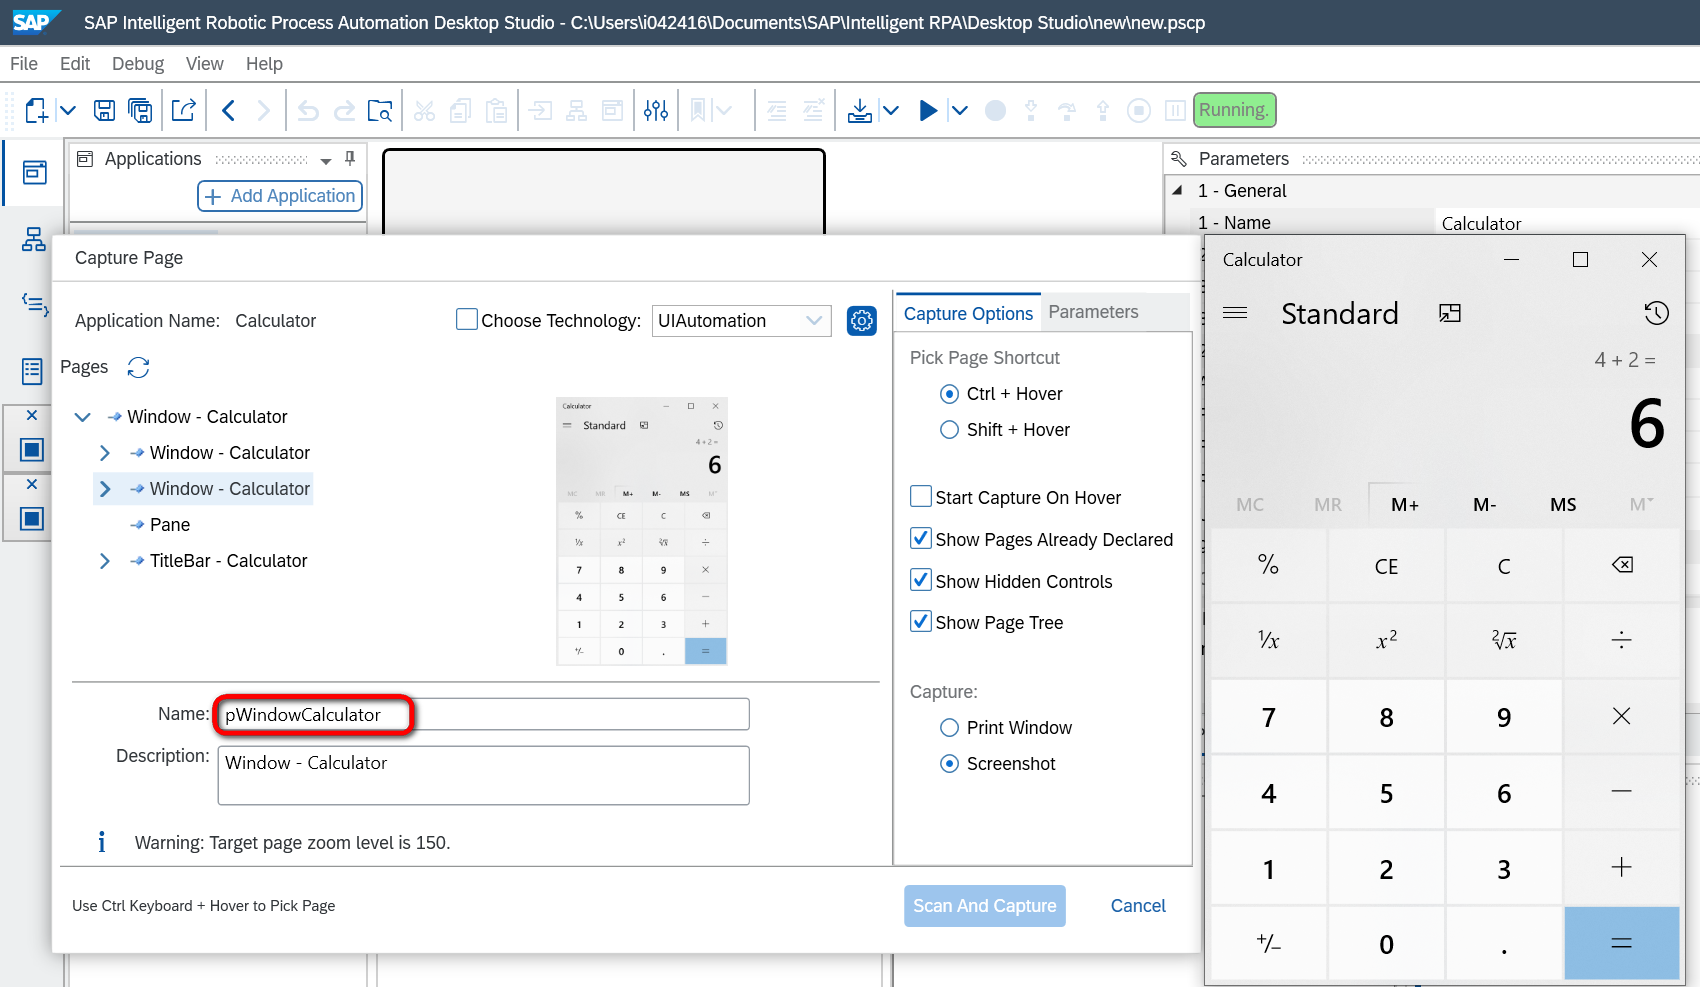Collapse the top Window - Calculator node
This screenshot has width=1700, height=987.
click(82, 417)
